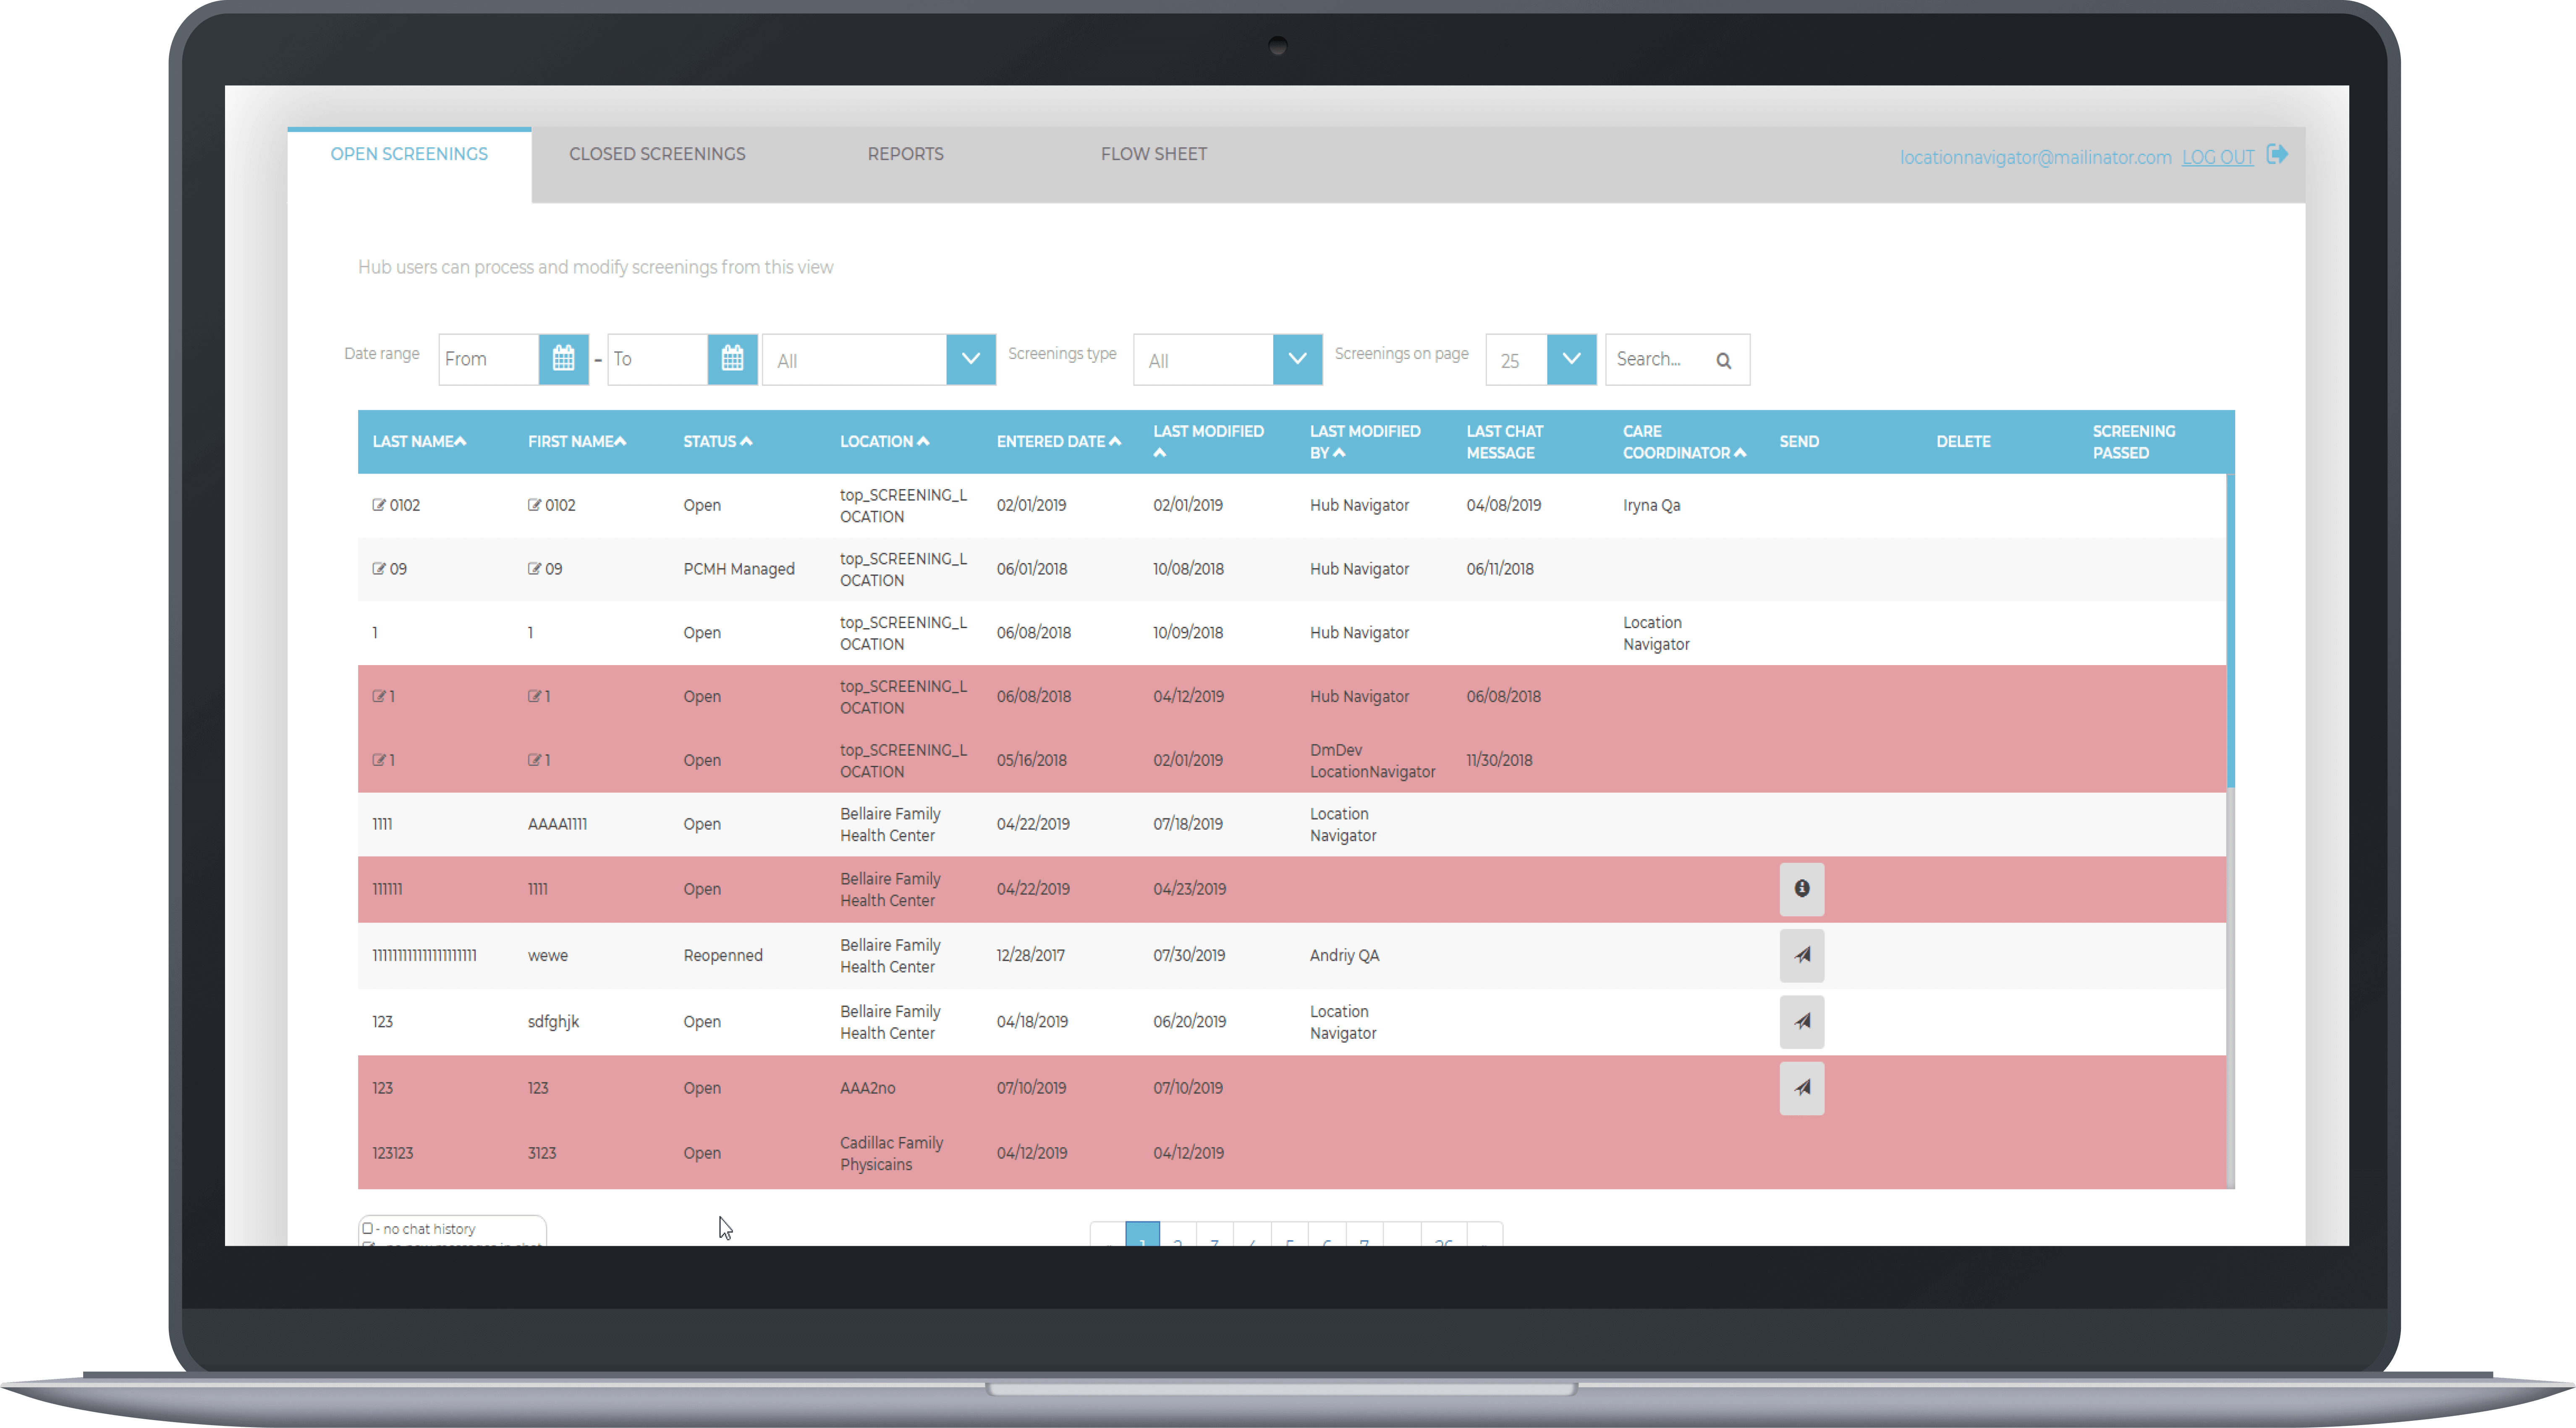Click send paper-plane icon in the AAA2no row
The height and width of the screenshot is (1428, 2576).
point(1801,1088)
